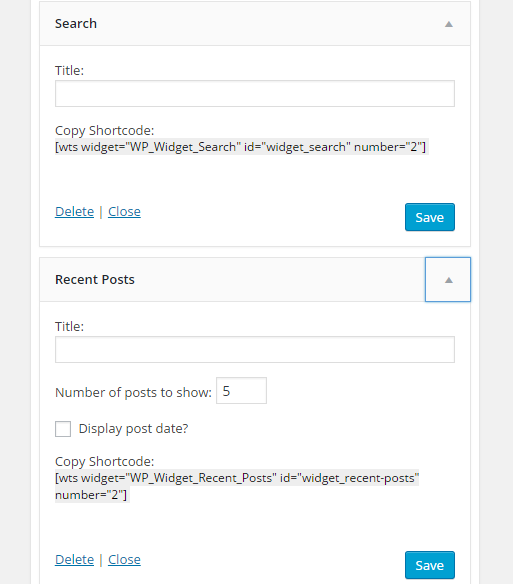Click the number of posts input box

pos(241,390)
